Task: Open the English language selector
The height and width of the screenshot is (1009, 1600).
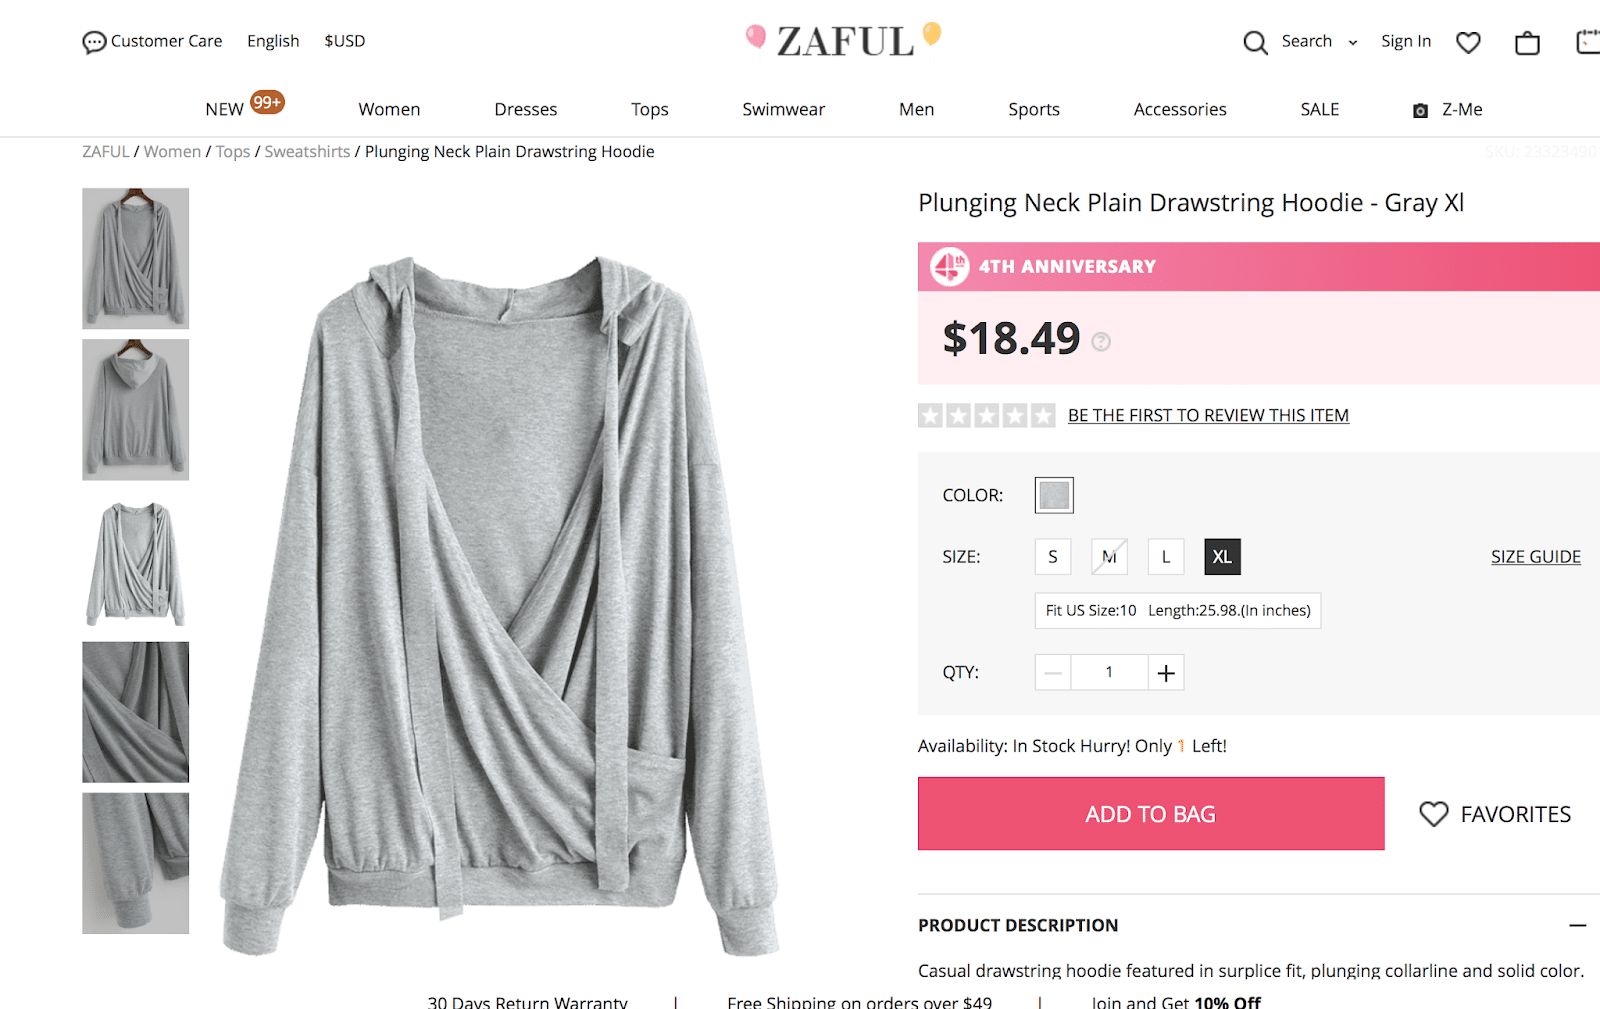Action: [273, 41]
